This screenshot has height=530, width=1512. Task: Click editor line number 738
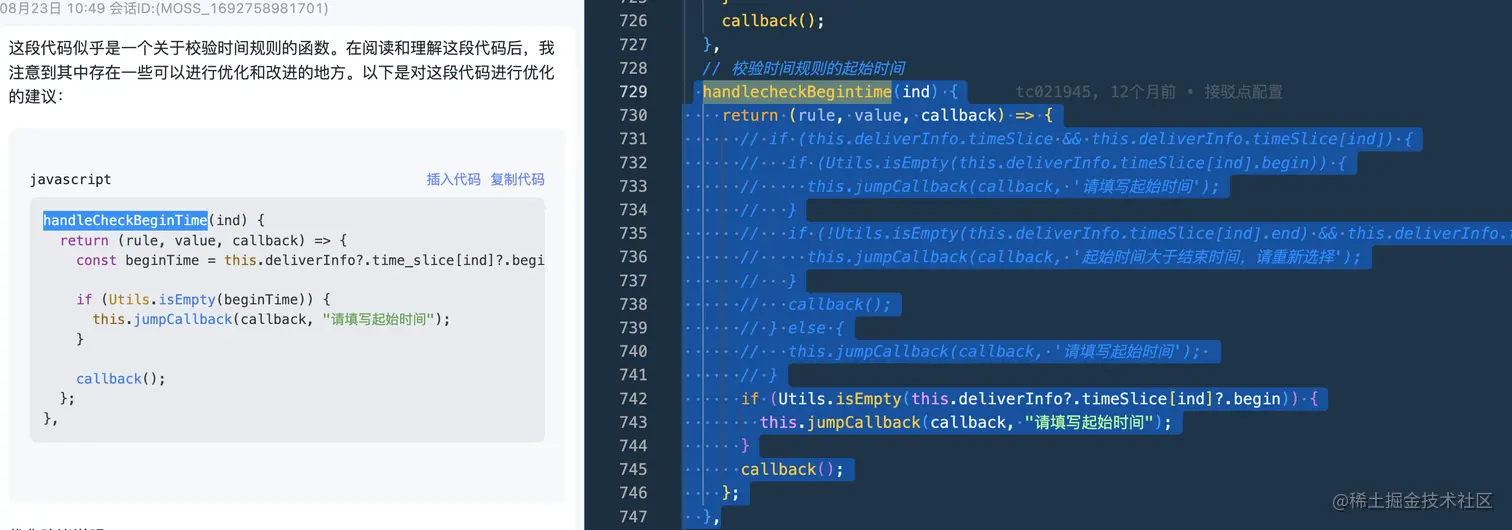[x=634, y=305]
